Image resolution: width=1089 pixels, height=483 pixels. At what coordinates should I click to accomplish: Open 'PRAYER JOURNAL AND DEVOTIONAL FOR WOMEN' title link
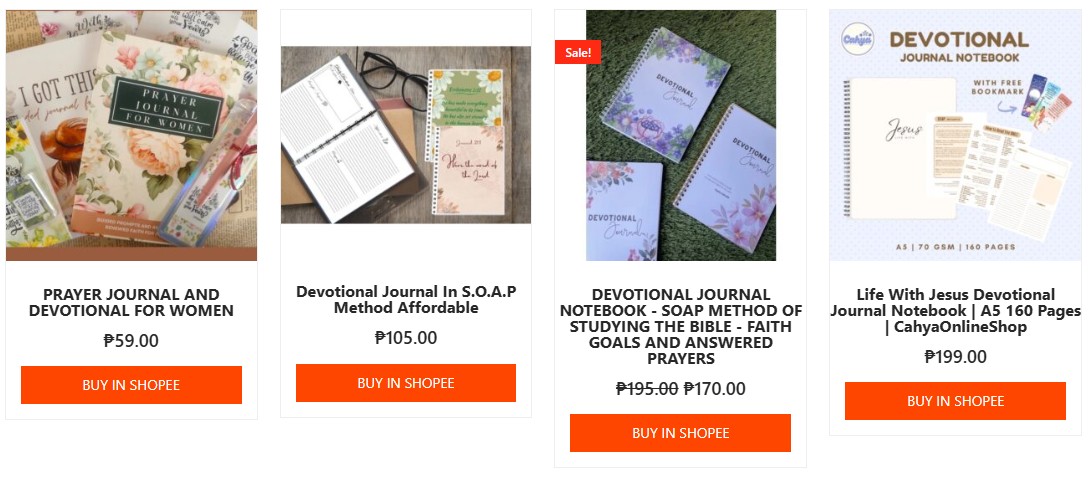click(x=131, y=302)
